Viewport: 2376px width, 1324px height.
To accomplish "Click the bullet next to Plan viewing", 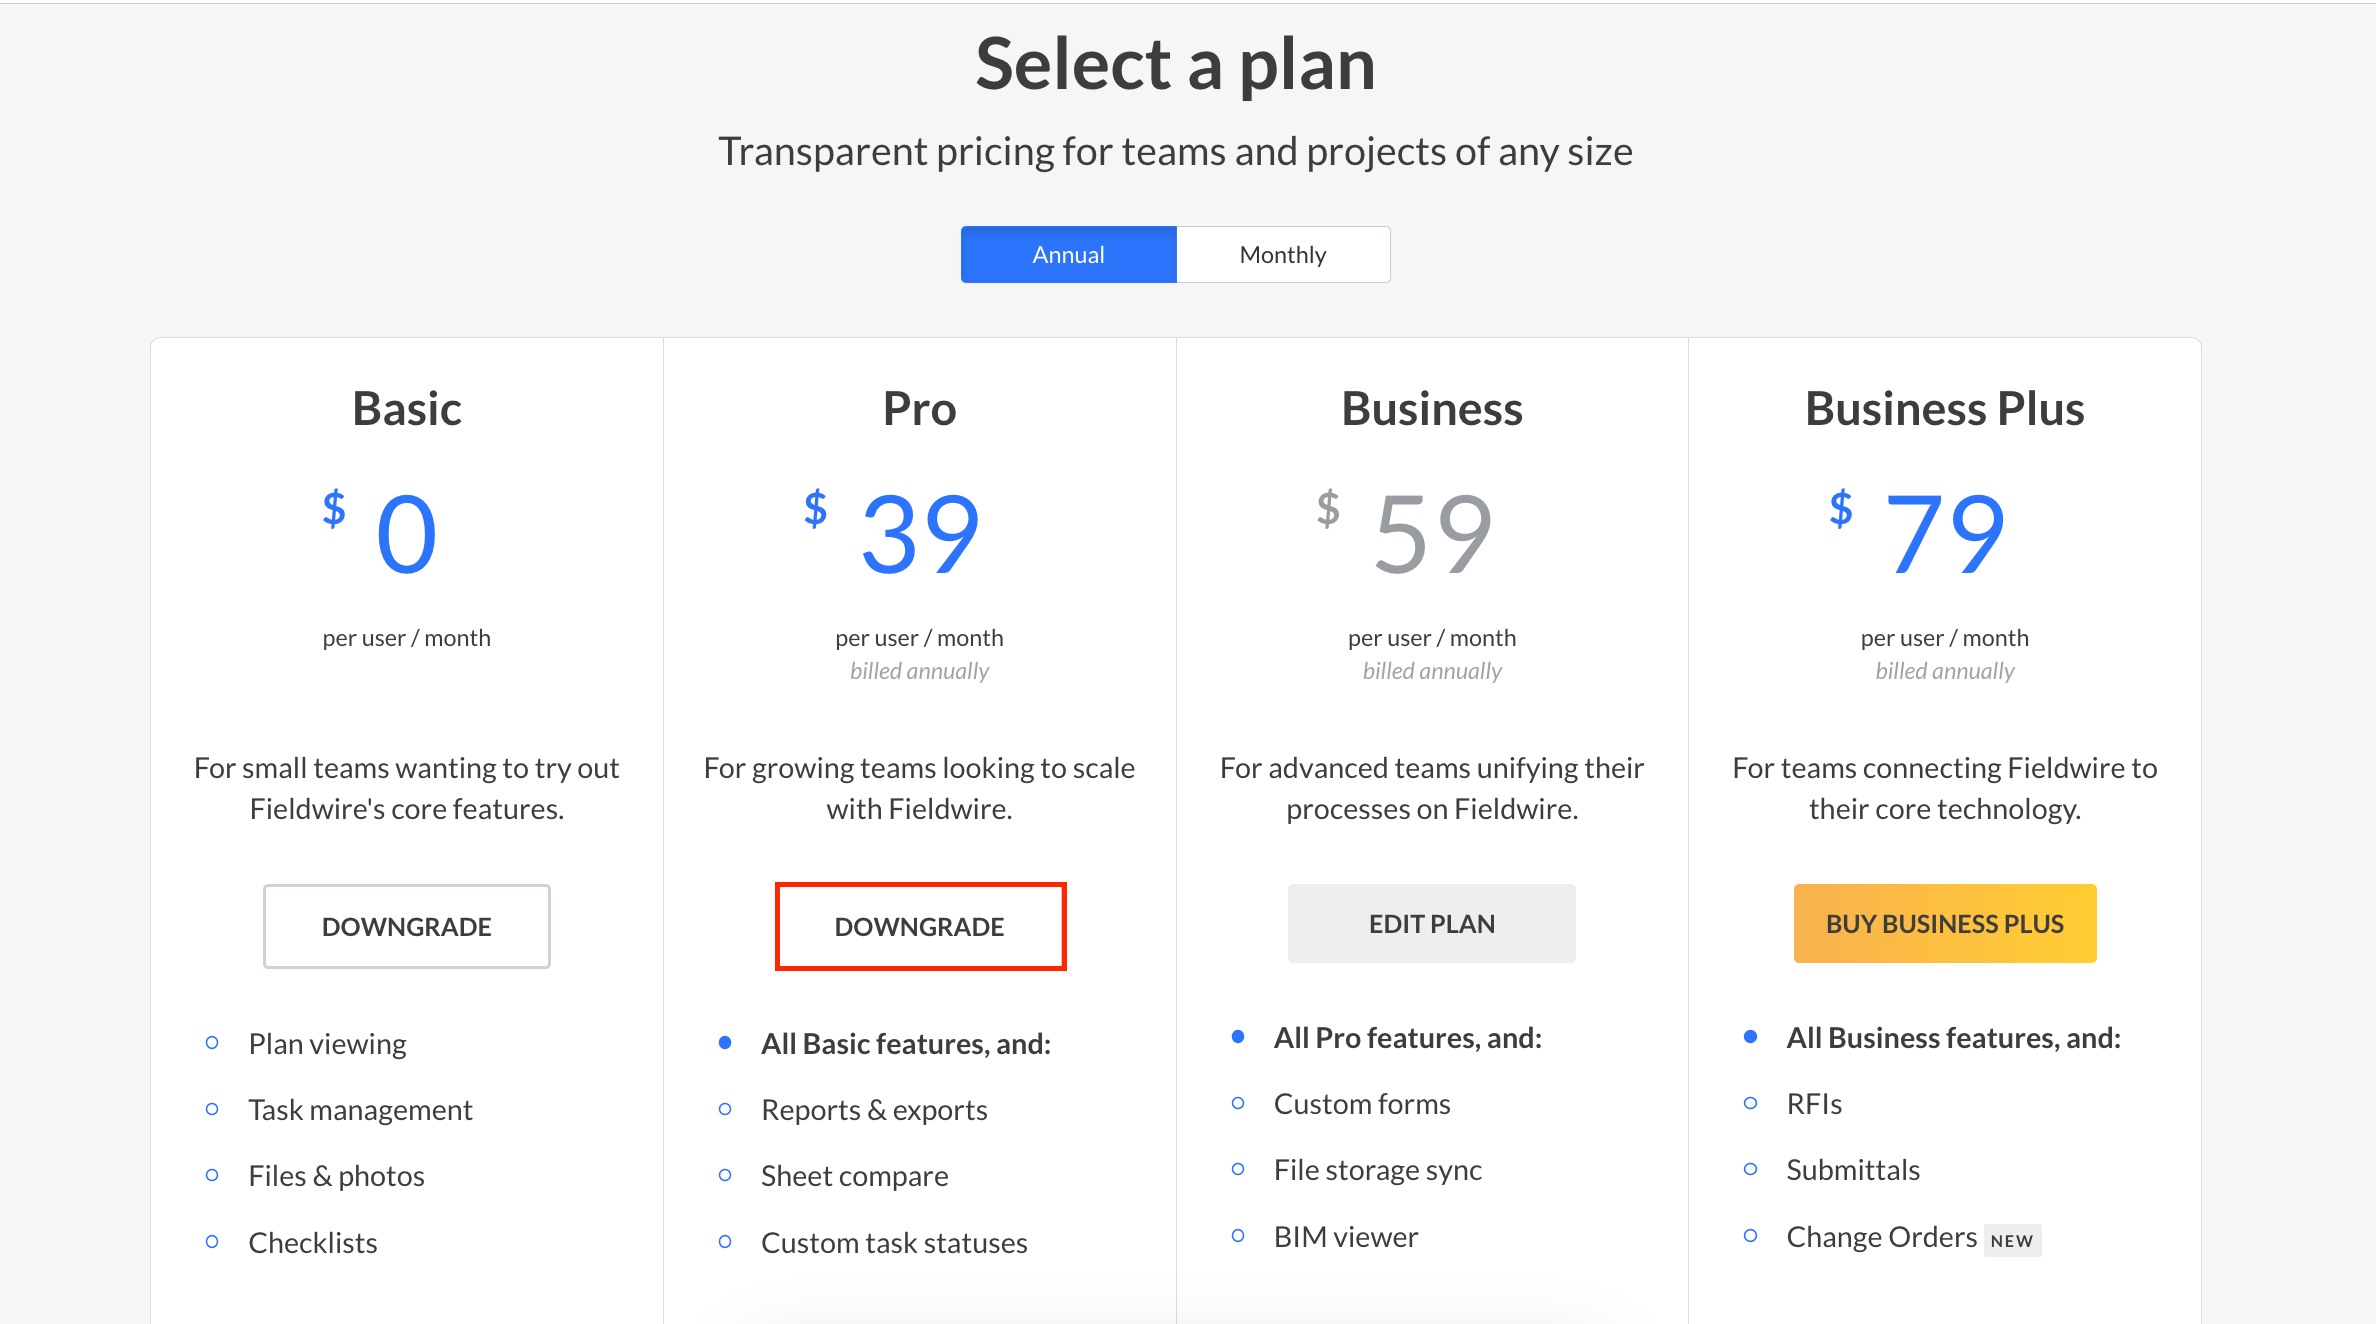I will [x=212, y=1043].
